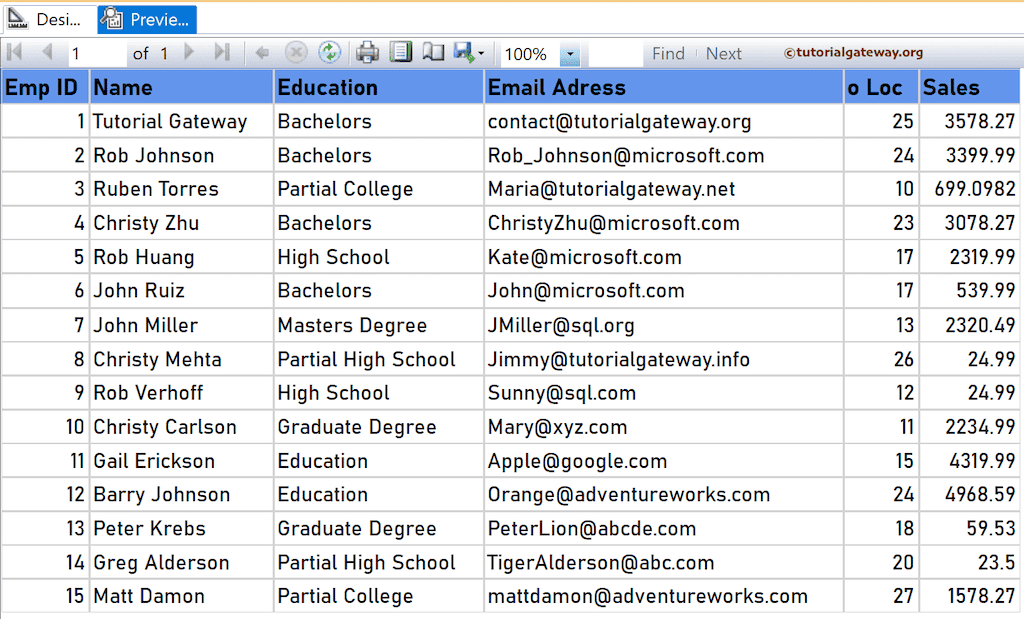This screenshot has height=619, width=1024.
Task: Click the previous page navigation arrow
Action: click(46, 53)
